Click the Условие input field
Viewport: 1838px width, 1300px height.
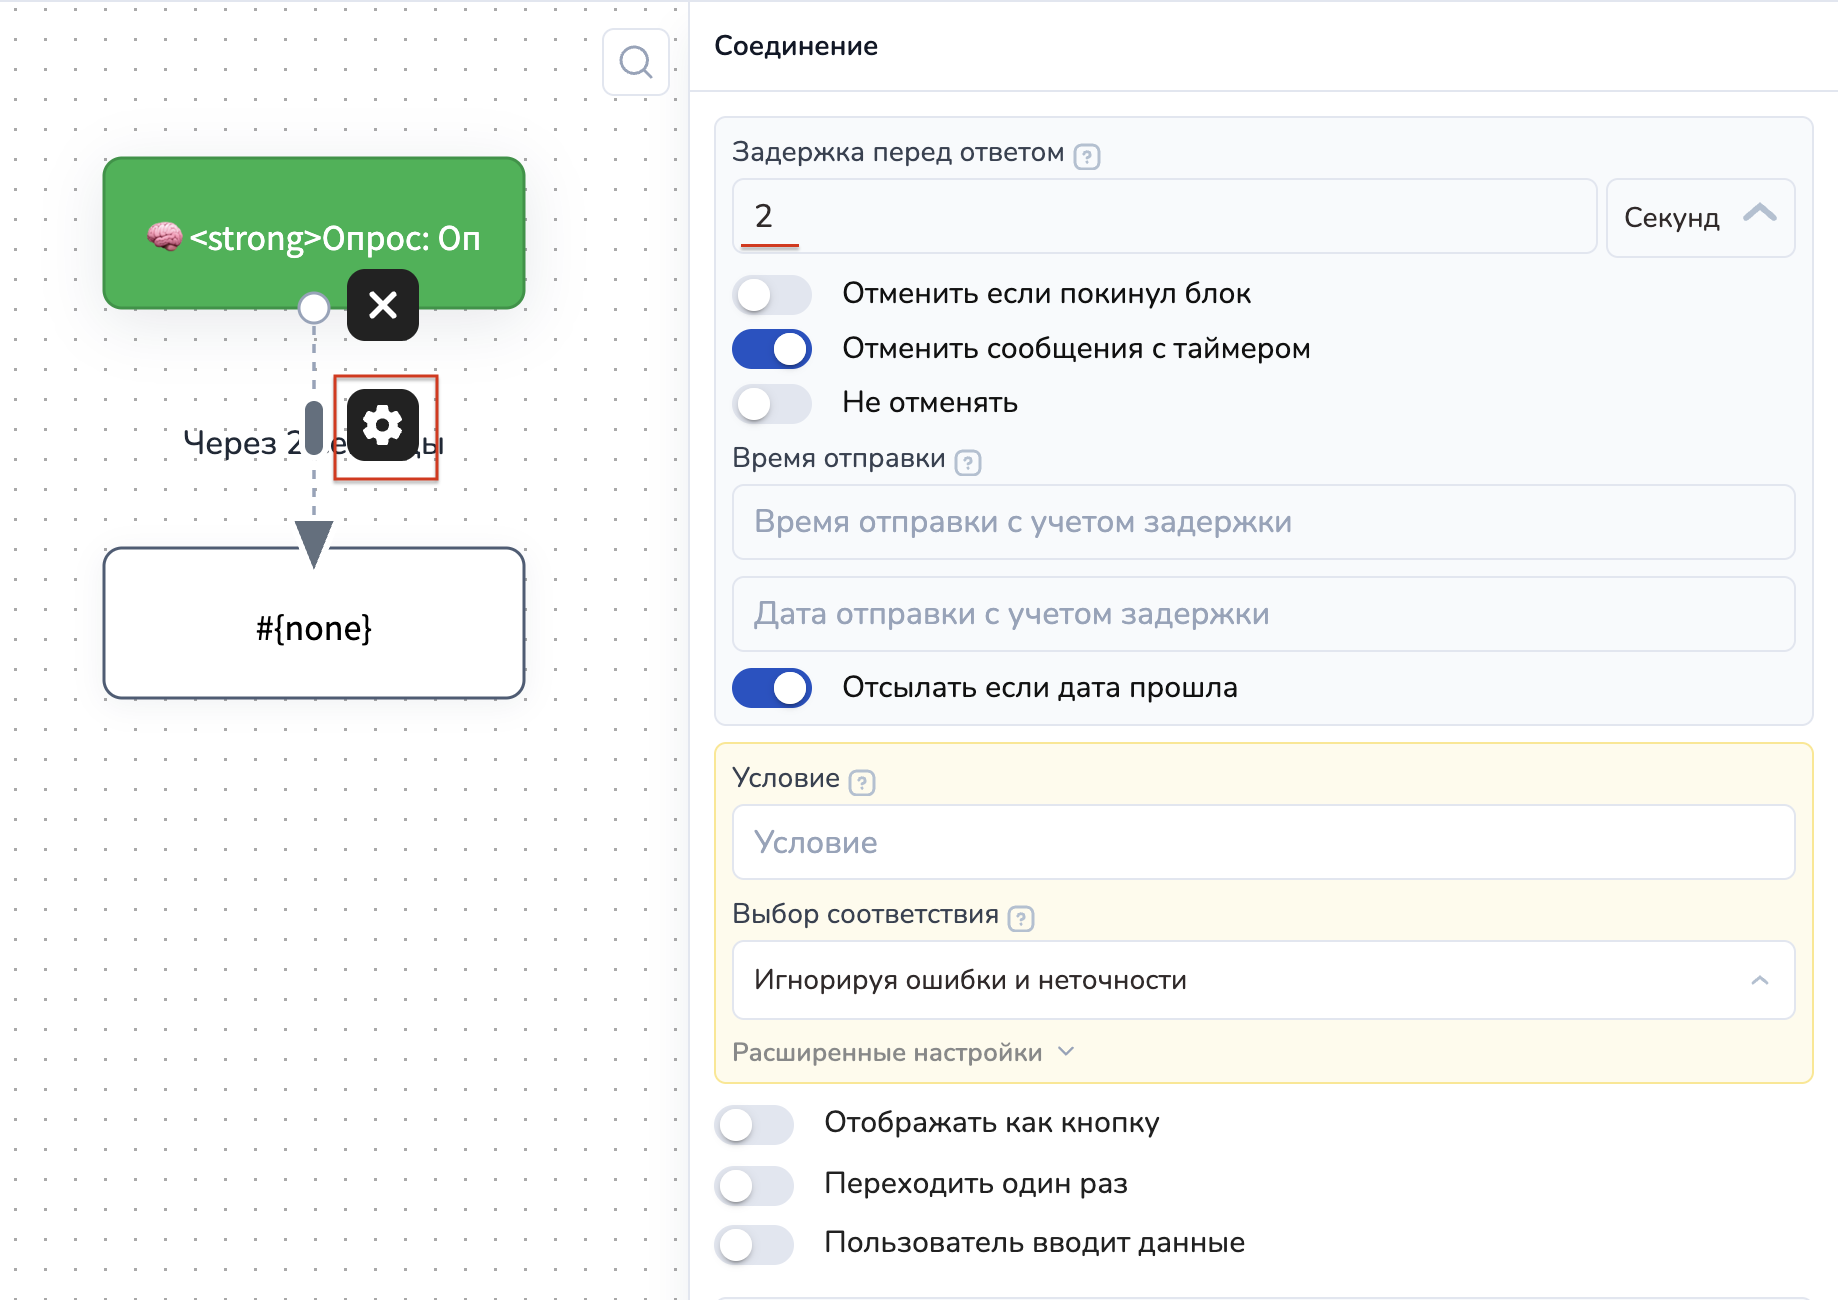tap(1262, 842)
